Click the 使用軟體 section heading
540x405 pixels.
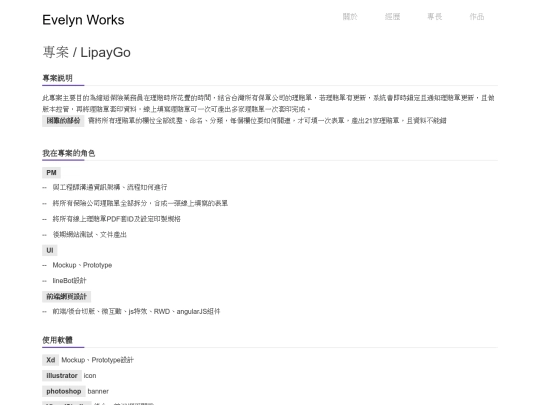[57, 340]
